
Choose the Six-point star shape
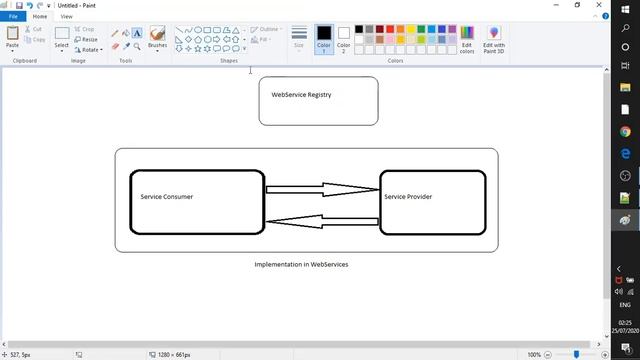point(207,49)
